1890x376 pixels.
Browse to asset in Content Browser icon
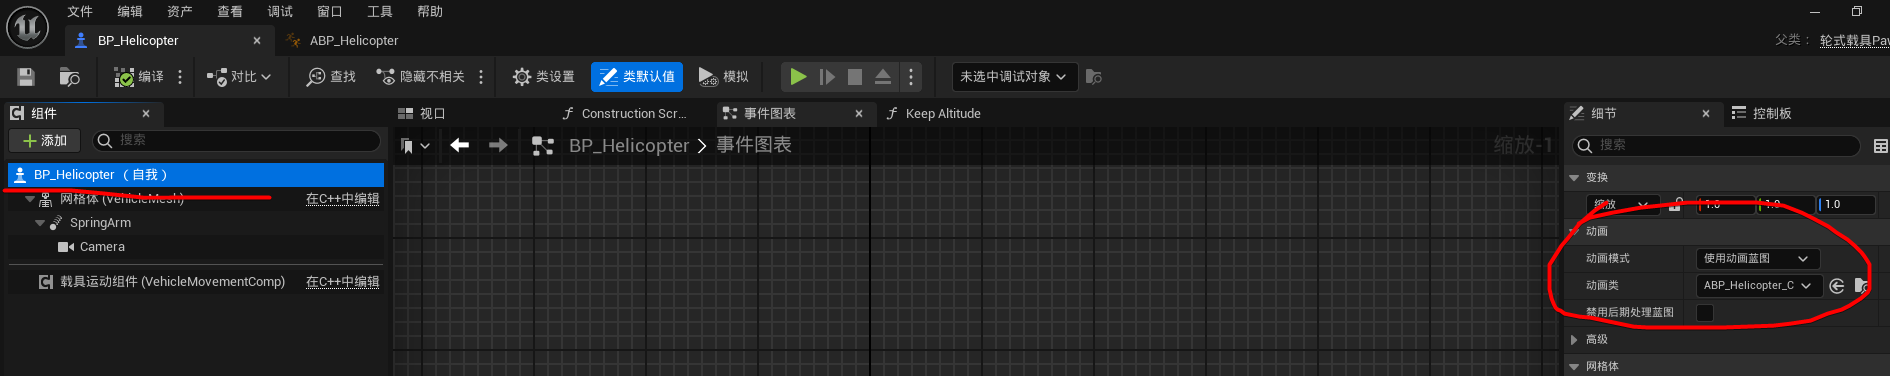(x=69, y=77)
